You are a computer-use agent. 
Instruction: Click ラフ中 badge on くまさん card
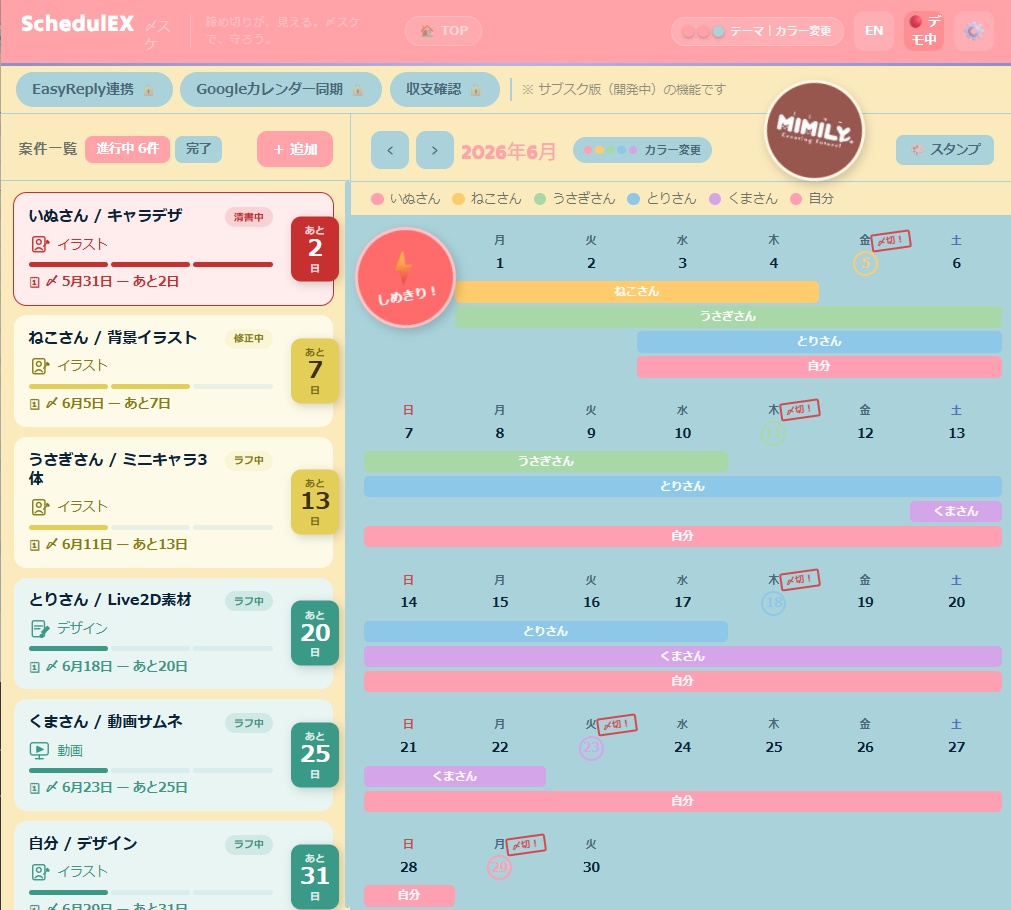tap(248, 723)
